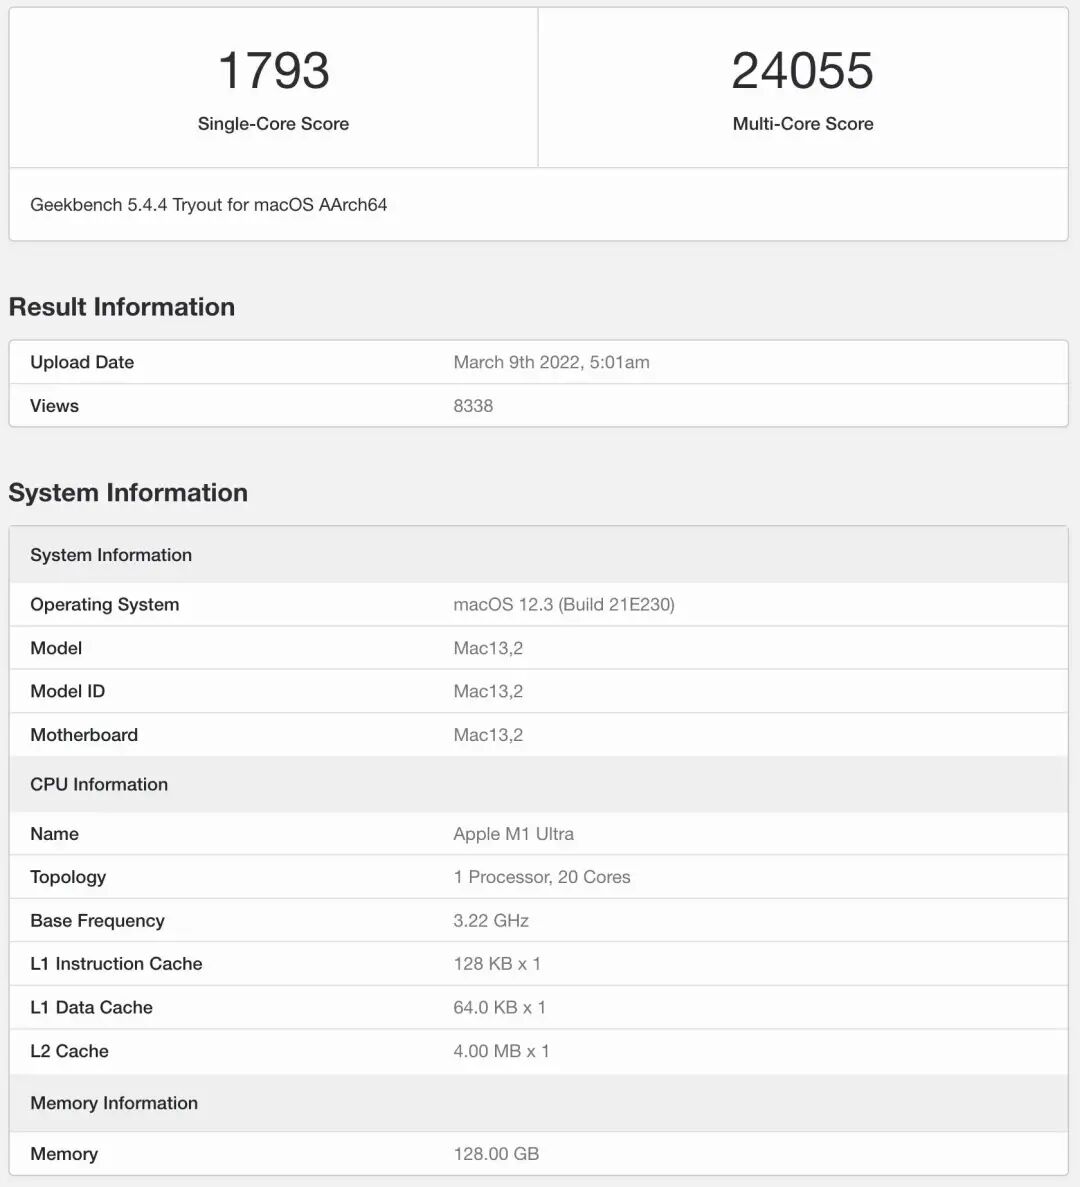
Task: Select the Mac13,2 value in Model row
Action: (488, 648)
